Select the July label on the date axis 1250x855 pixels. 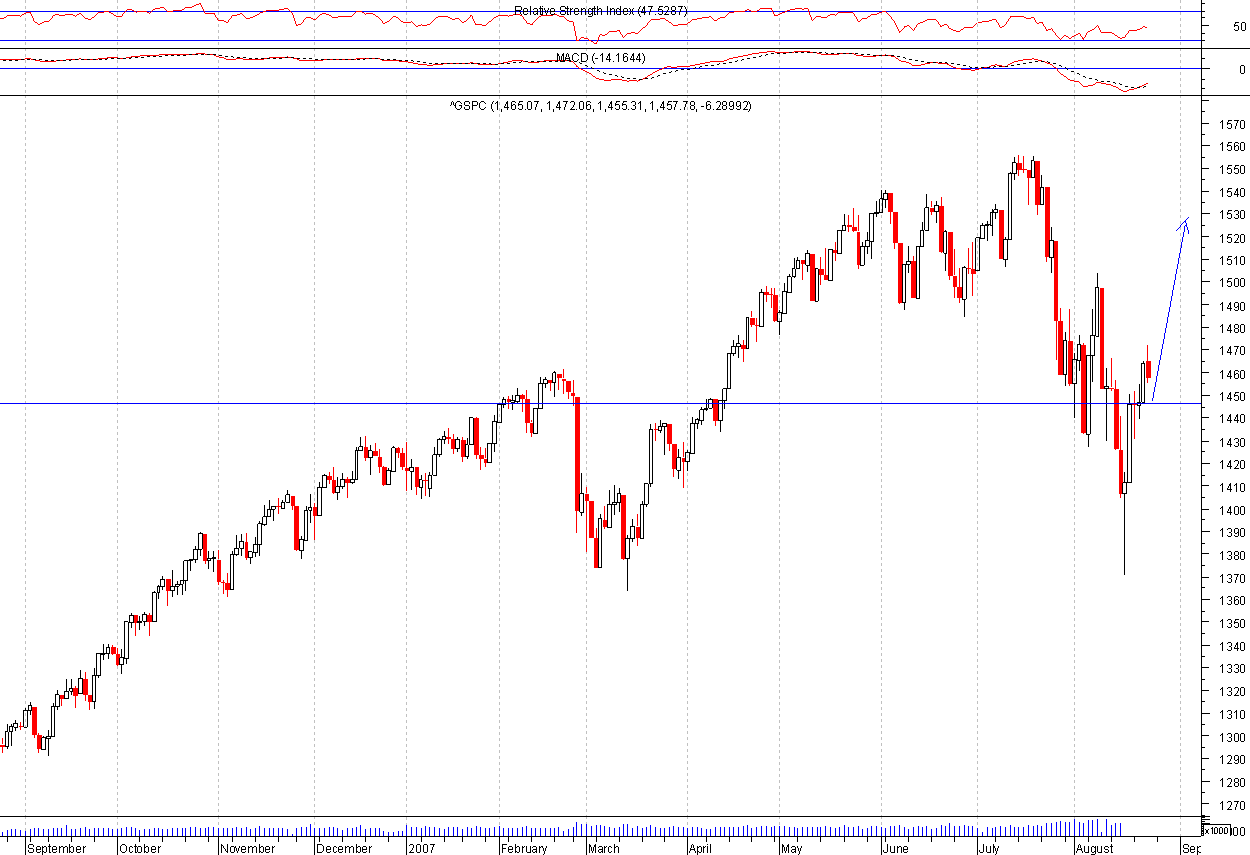[x=989, y=849]
